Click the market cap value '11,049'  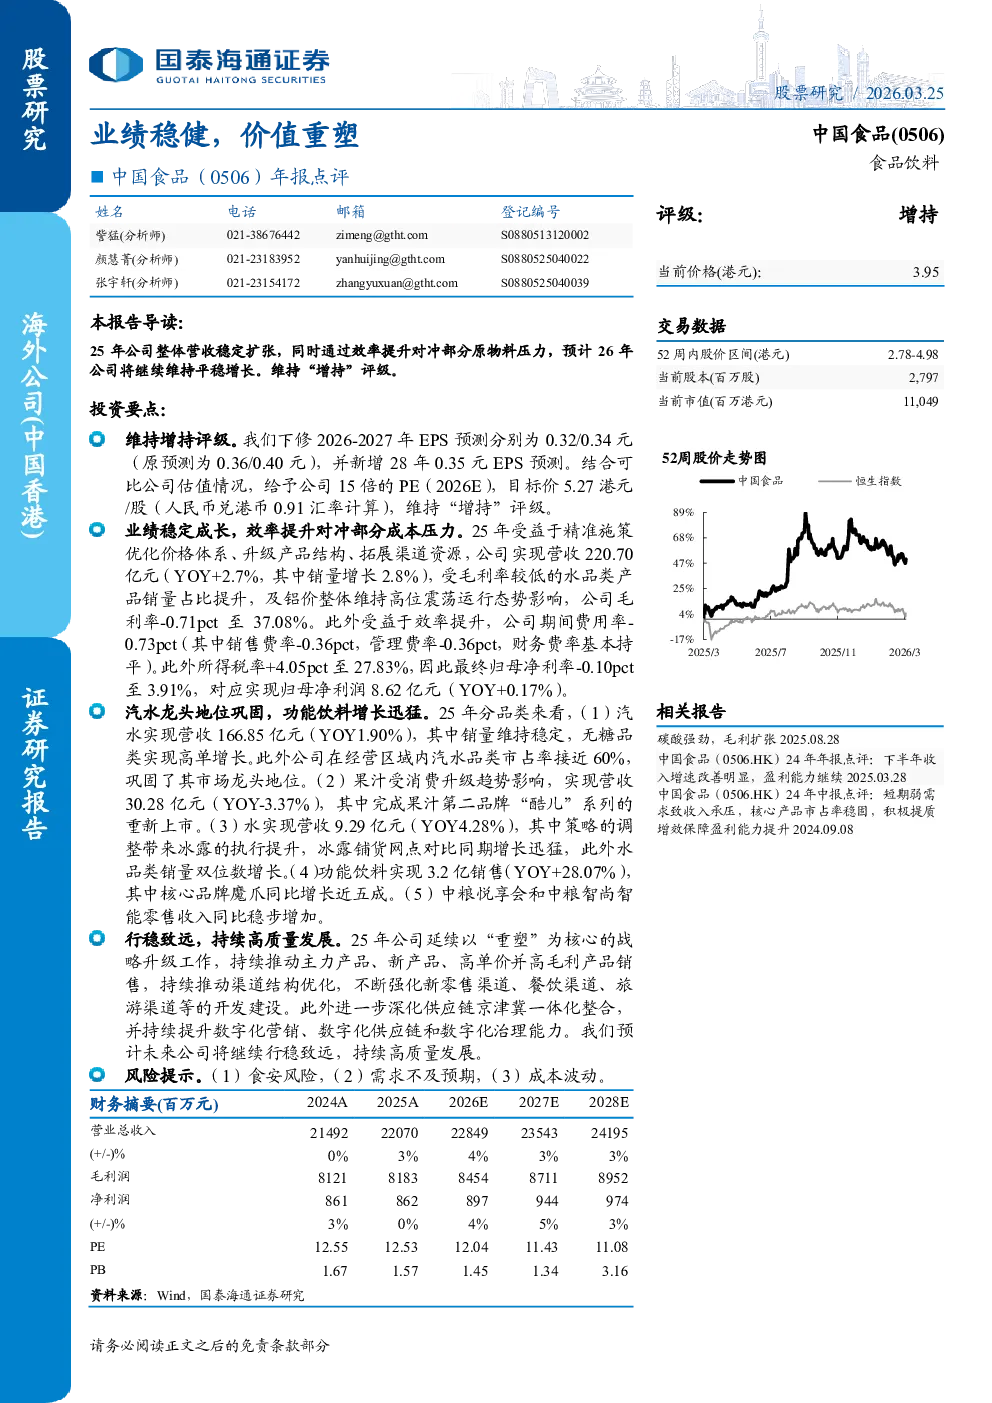pyautogui.click(x=921, y=402)
